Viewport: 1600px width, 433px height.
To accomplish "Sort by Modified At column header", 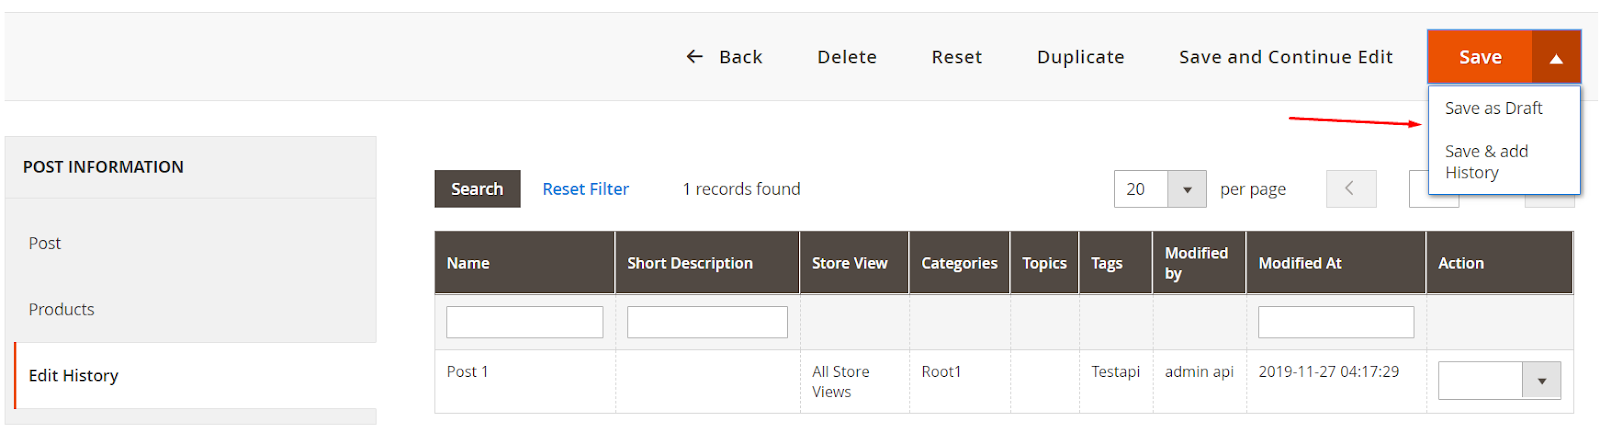I will [x=1299, y=263].
